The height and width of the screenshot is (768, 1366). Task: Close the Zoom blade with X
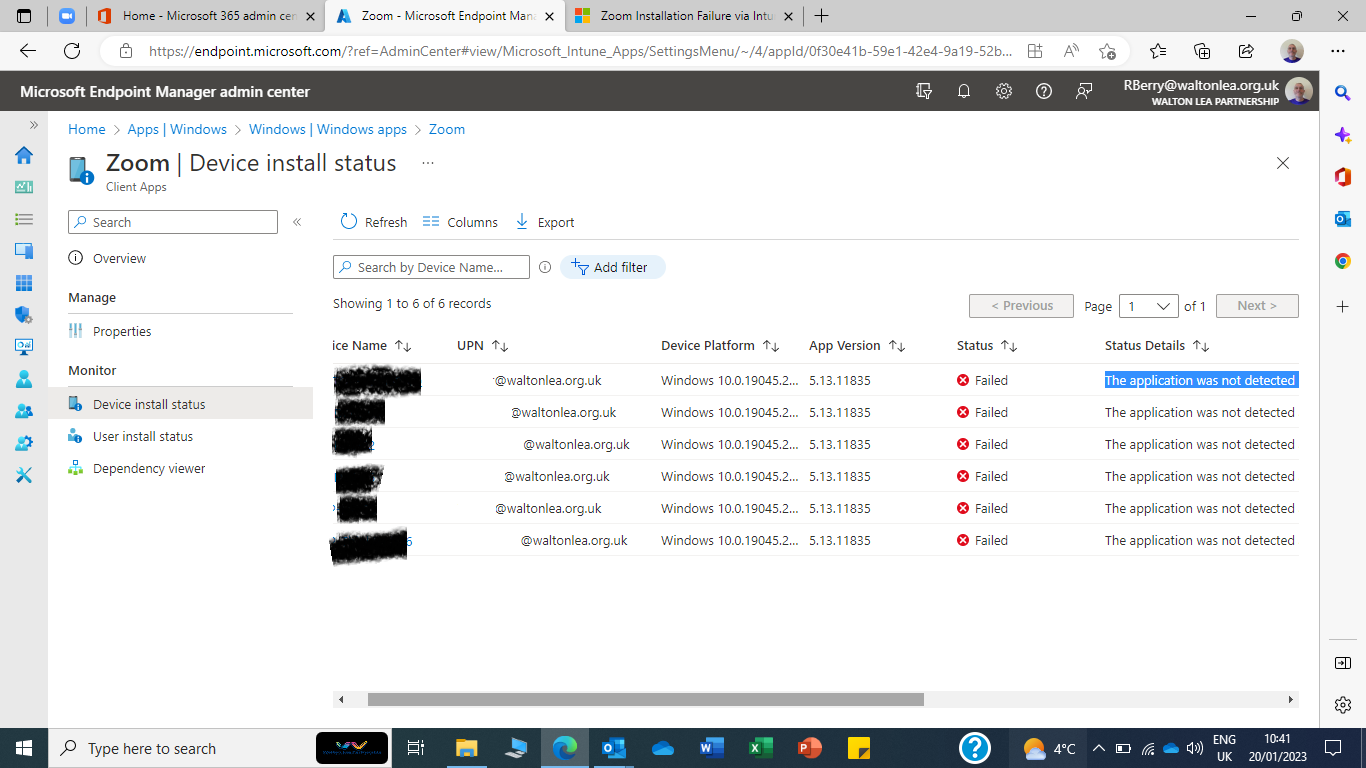1283,163
